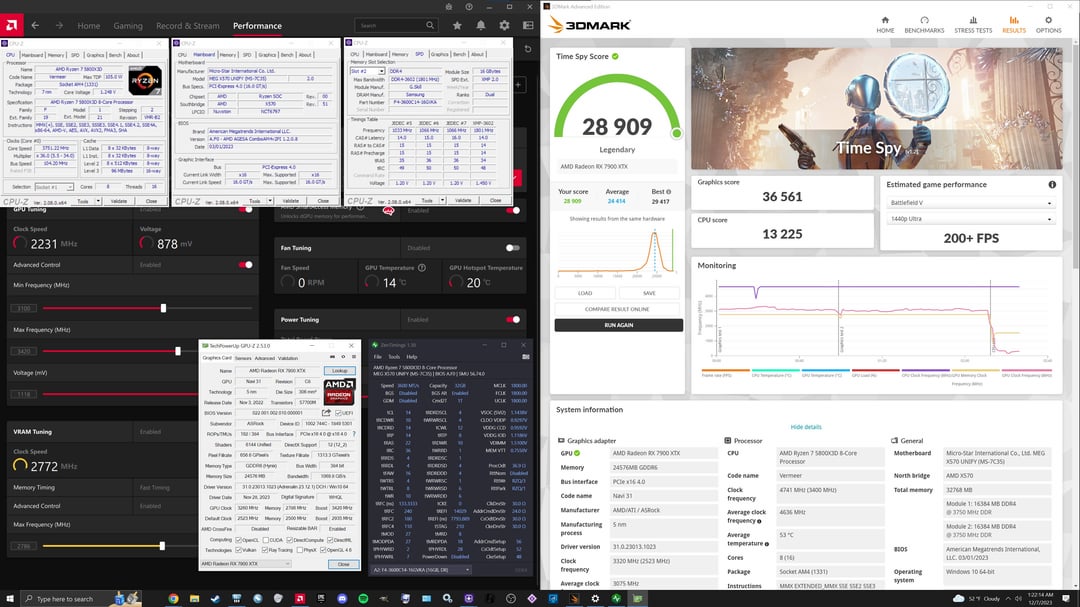This screenshot has height=607, width=1080.
Task: Toggle Vulkan checkbox in GPU-Z
Action: point(238,550)
